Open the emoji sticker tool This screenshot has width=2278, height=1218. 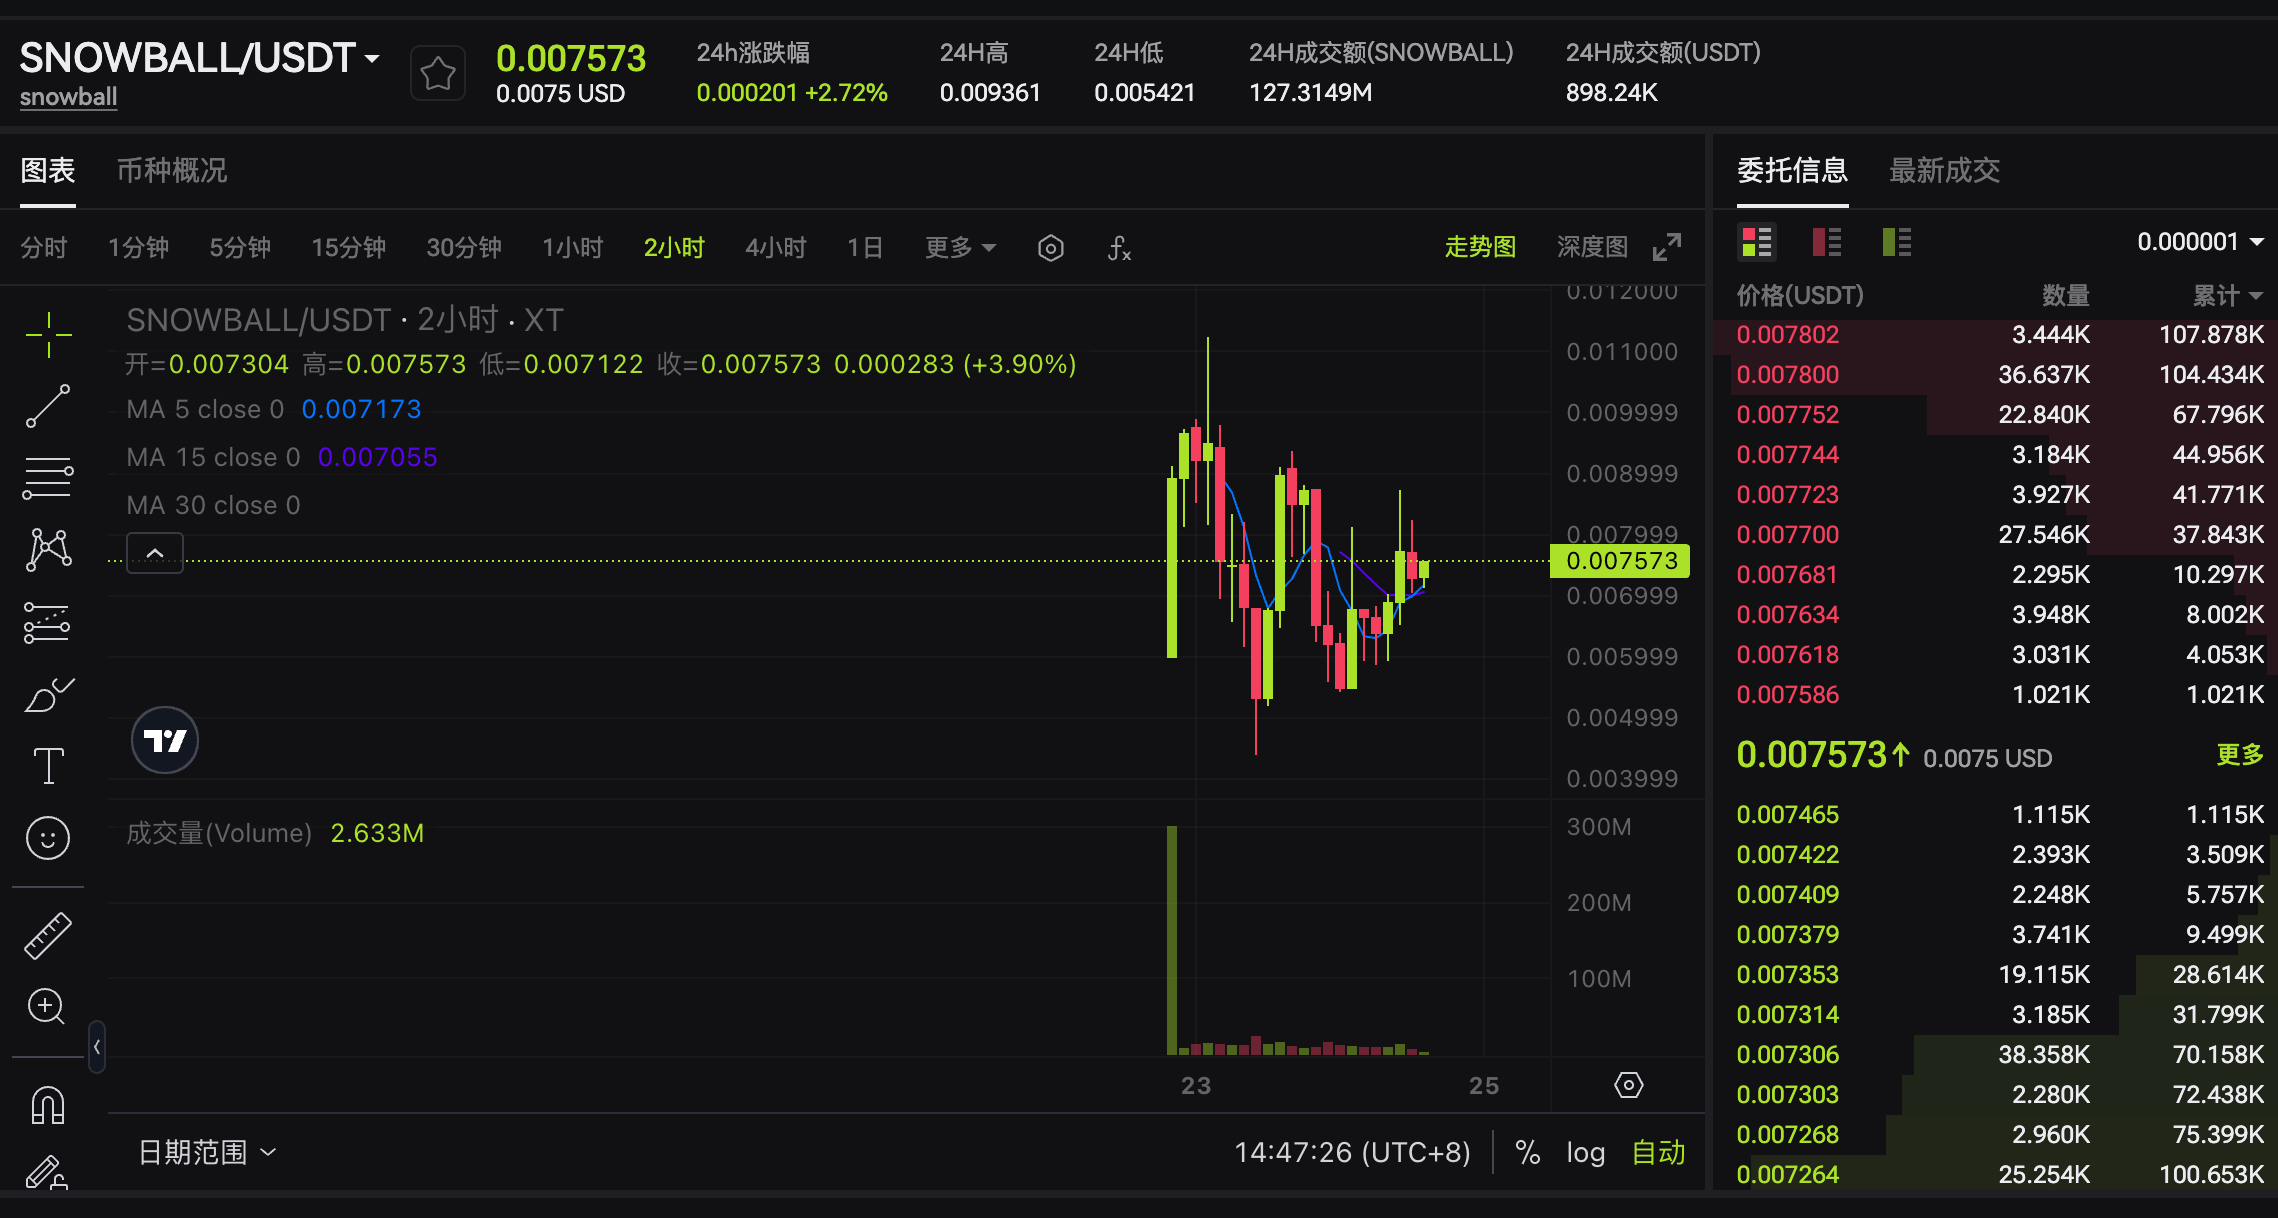(x=47, y=838)
